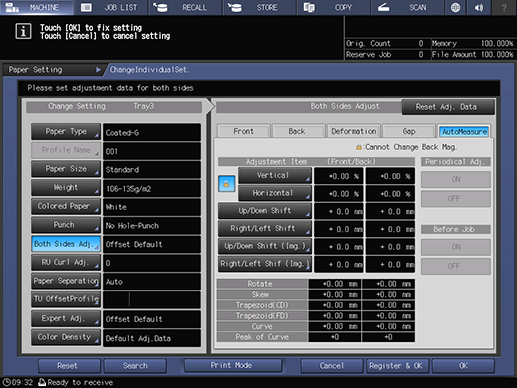
Task: Cancel the setting changes
Action: pyautogui.click(x=332, y=366)
